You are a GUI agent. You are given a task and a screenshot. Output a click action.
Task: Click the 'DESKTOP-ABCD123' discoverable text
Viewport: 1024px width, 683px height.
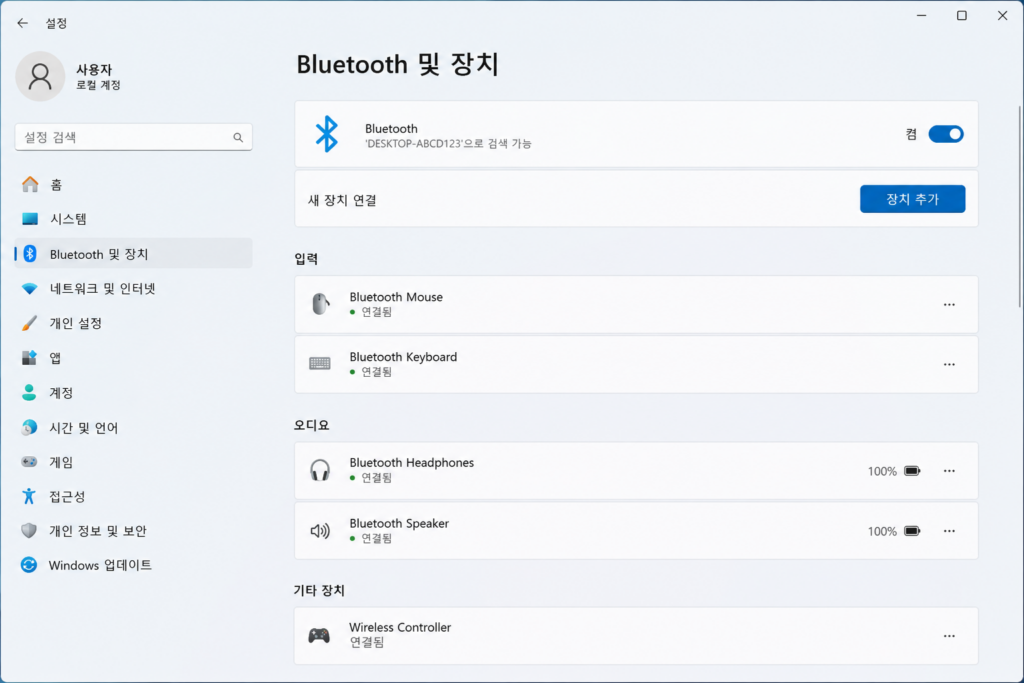[448, 144]
